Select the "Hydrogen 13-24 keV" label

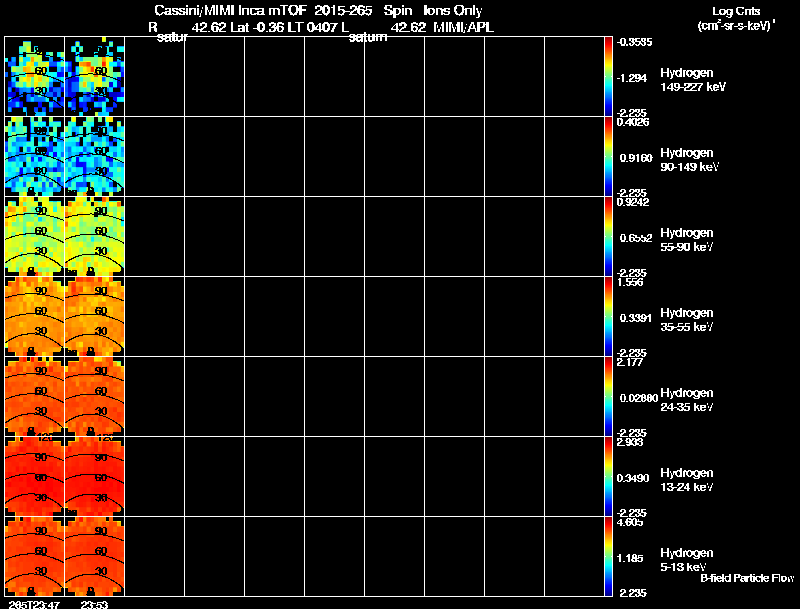point(687,480)
